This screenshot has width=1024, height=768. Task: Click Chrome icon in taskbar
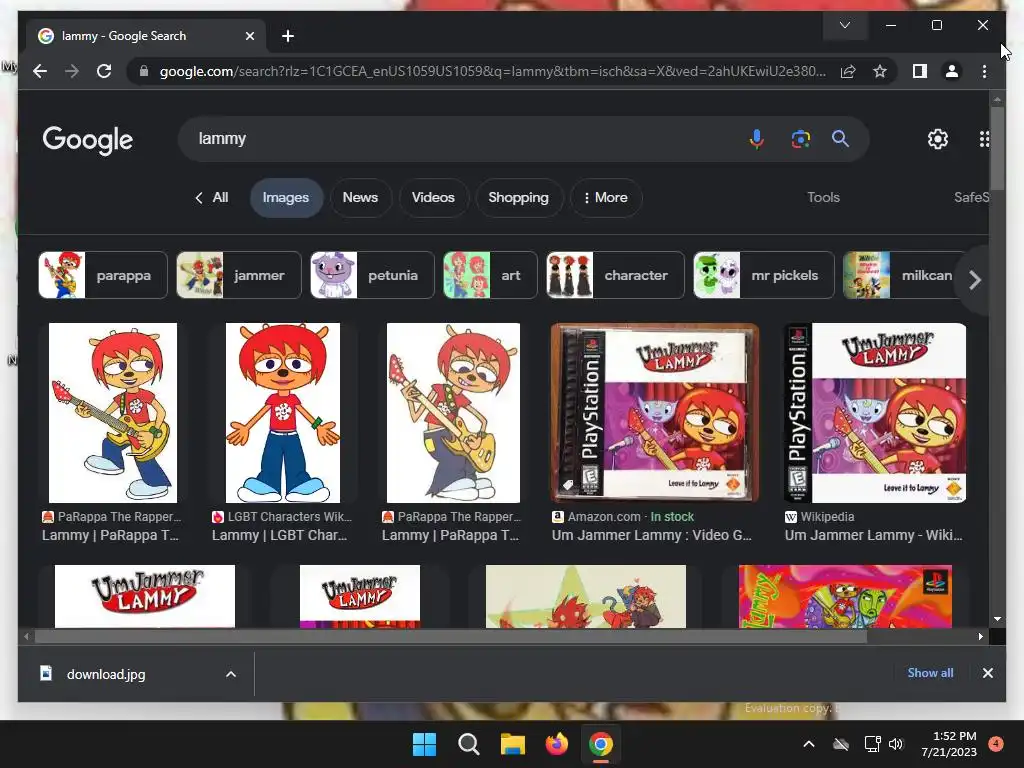point(601,744)
